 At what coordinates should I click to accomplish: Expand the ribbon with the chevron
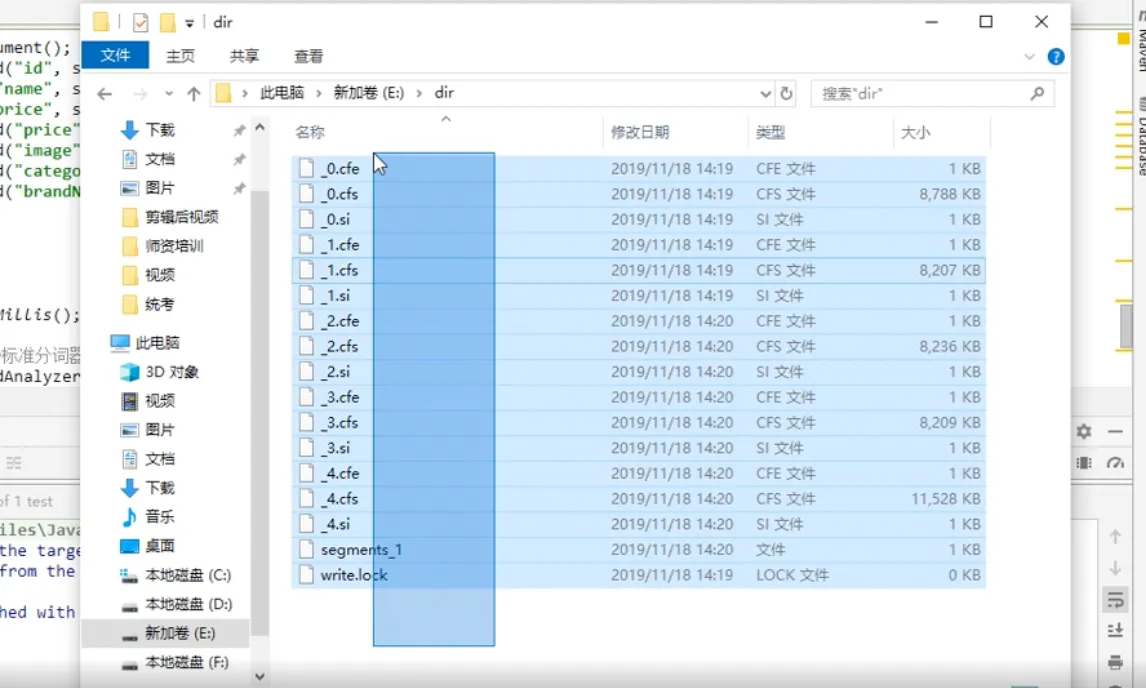pos(1029,56)
